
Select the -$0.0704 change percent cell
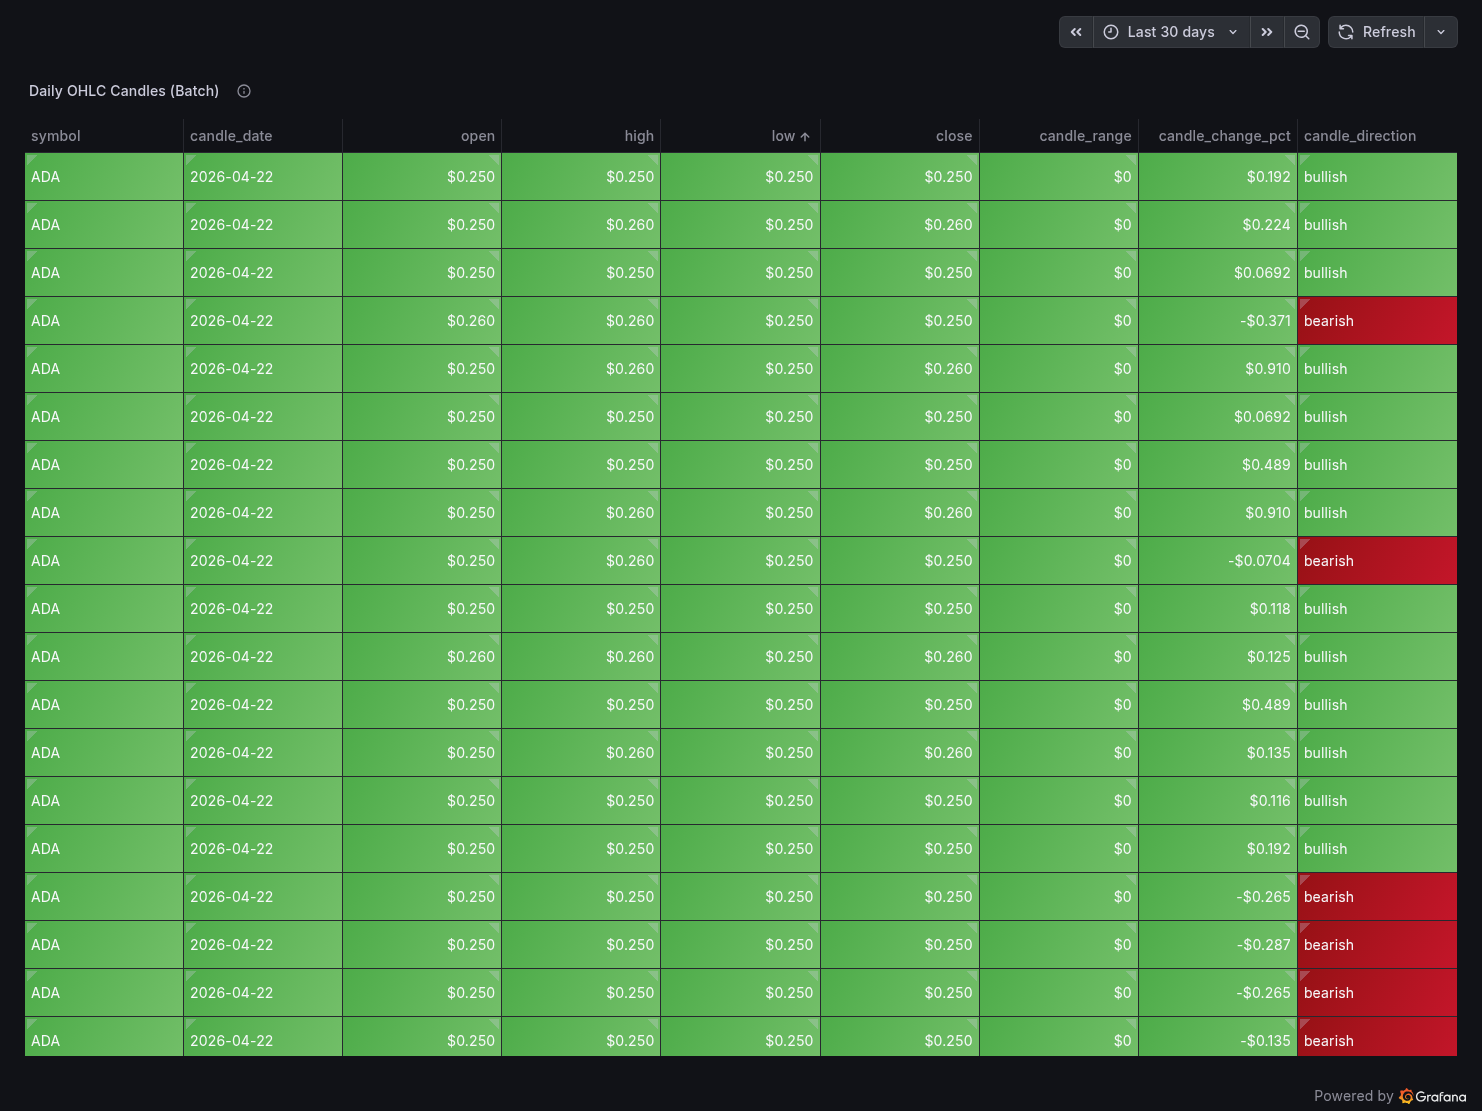click(1218, 561)
